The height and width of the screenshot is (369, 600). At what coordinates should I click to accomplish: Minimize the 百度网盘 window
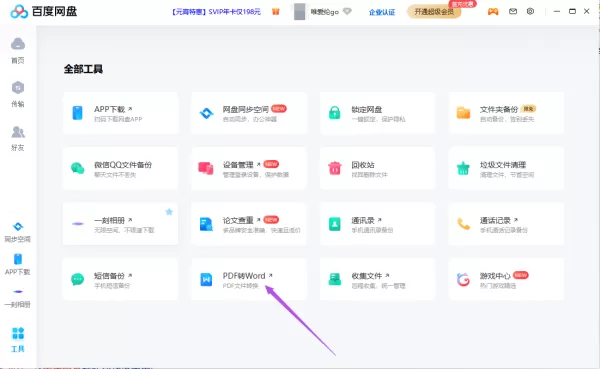click(x=557, y=11)
